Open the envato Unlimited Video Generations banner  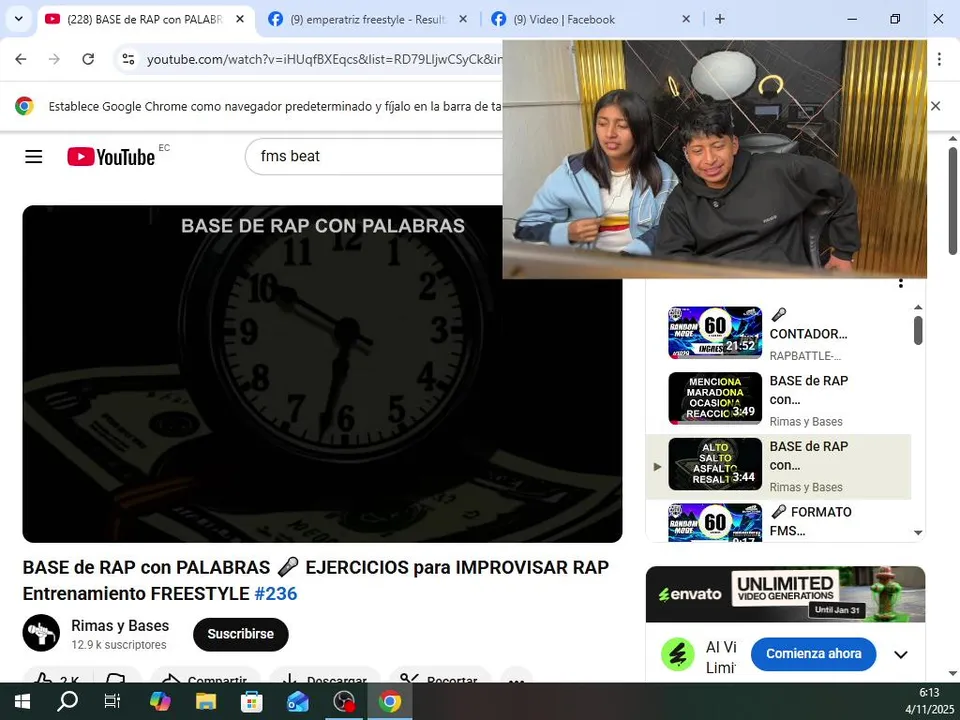click(x=786, y=594)
